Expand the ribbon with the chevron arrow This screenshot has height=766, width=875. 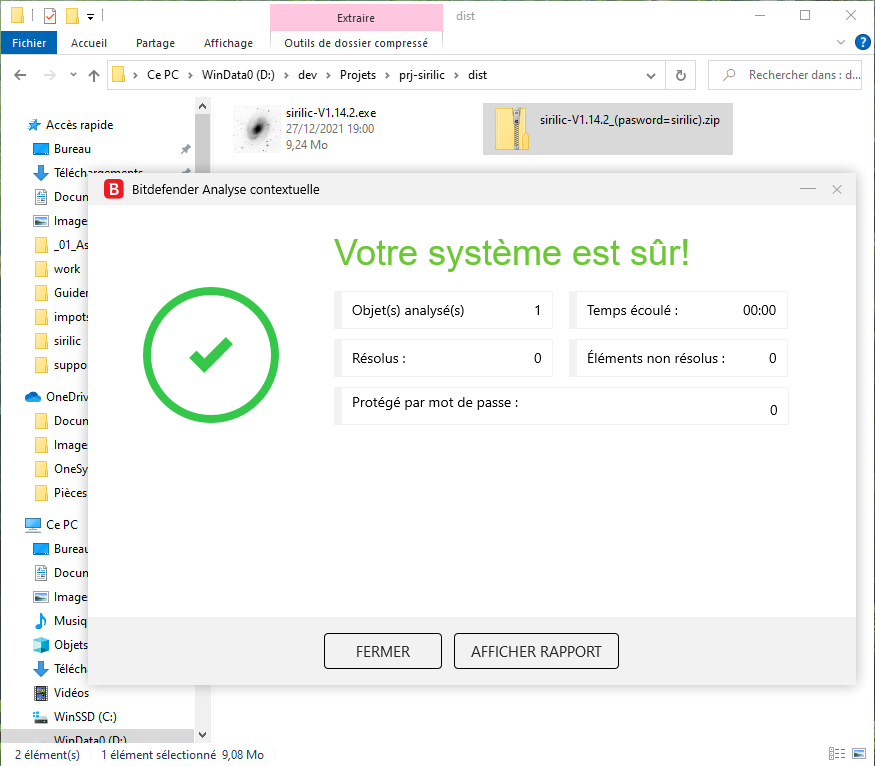click(x=841, y=42)
